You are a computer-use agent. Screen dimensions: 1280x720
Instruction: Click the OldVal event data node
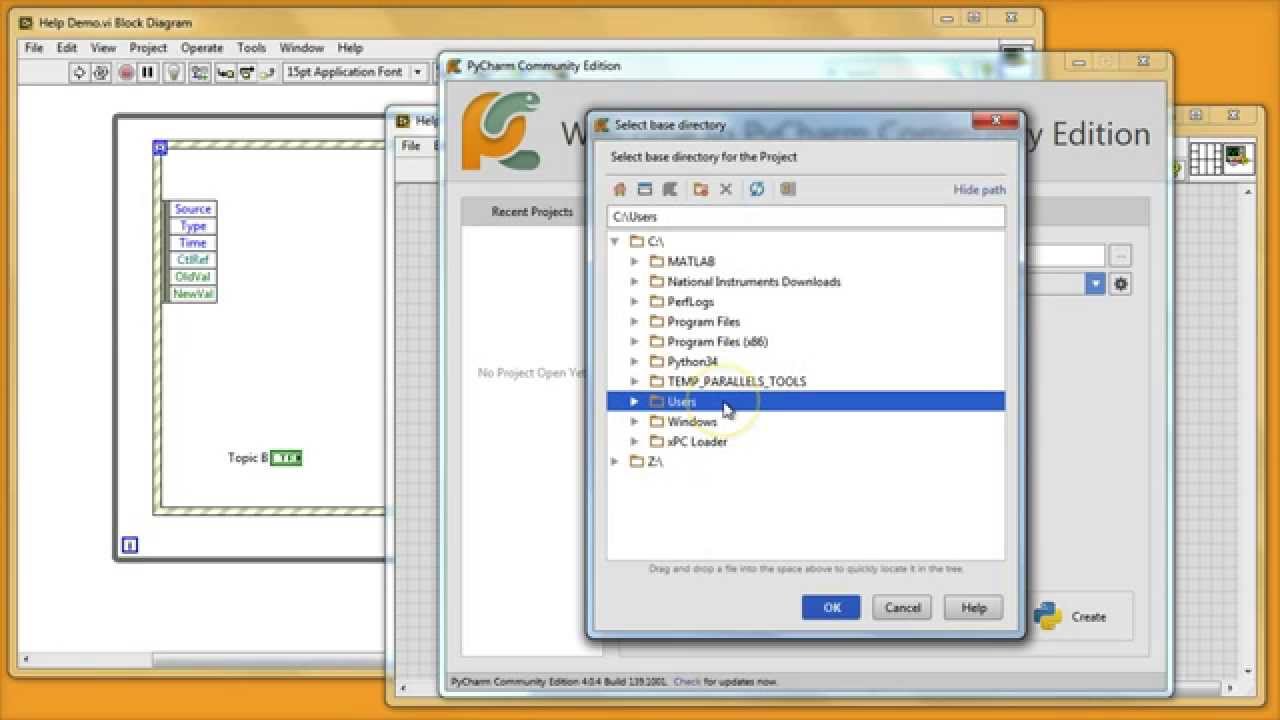pyautogui.click(x=192, y=277)
